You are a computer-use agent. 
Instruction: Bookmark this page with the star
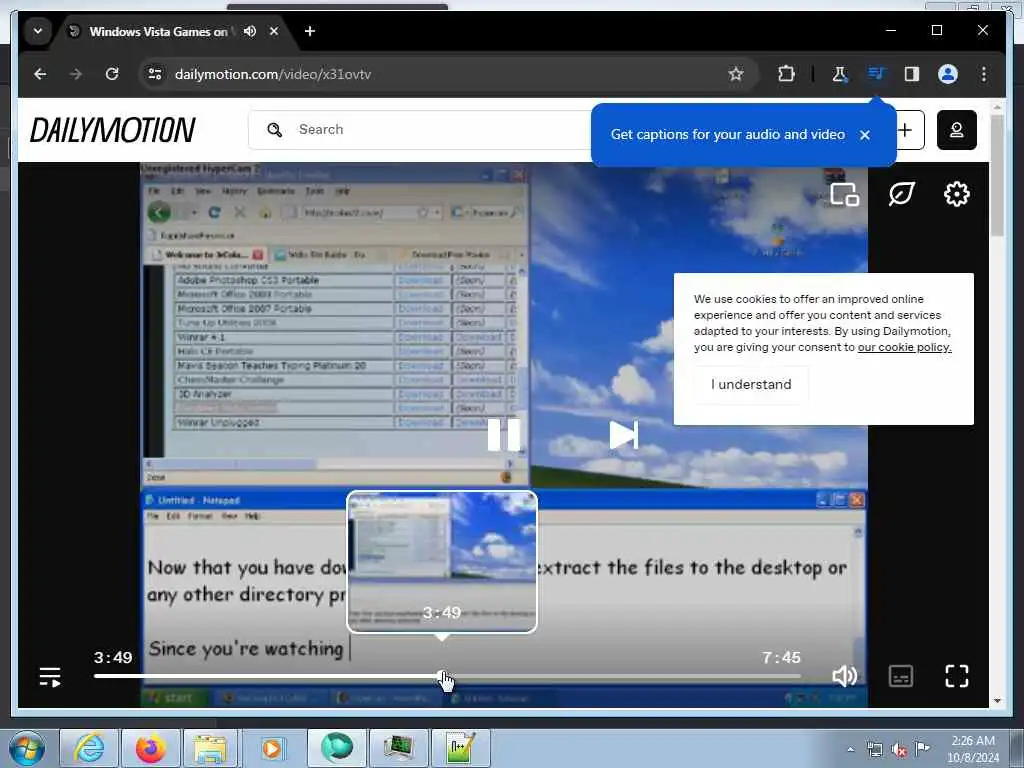tap(736, 74)
